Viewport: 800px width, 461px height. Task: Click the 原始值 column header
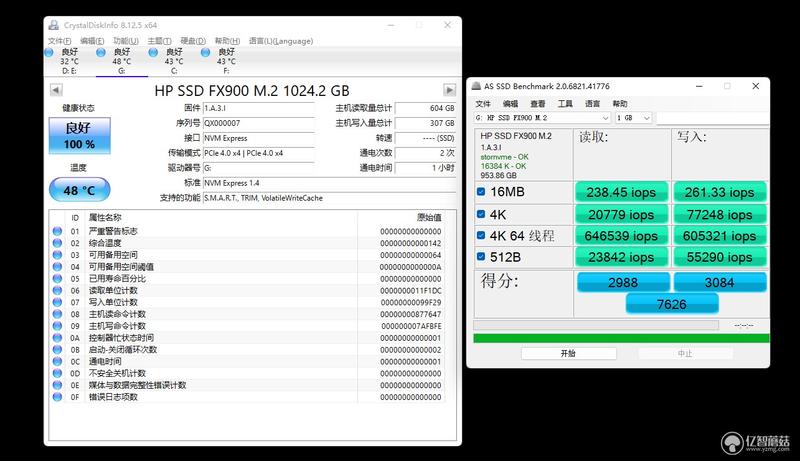coord(429,218)
